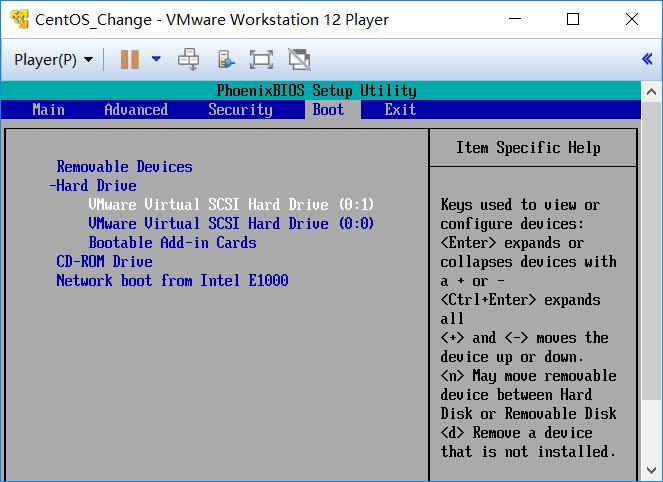
Task: Close the VMware Player window
Action: point(632,19)
